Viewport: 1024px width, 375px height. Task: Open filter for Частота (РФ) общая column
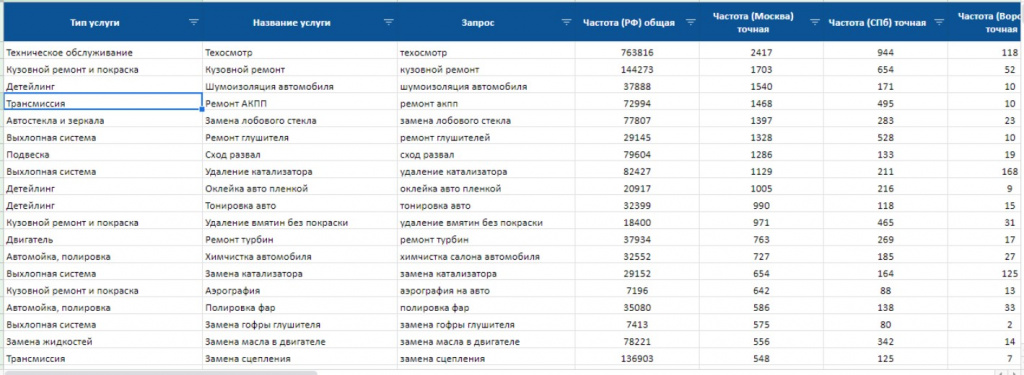(690, 22)
